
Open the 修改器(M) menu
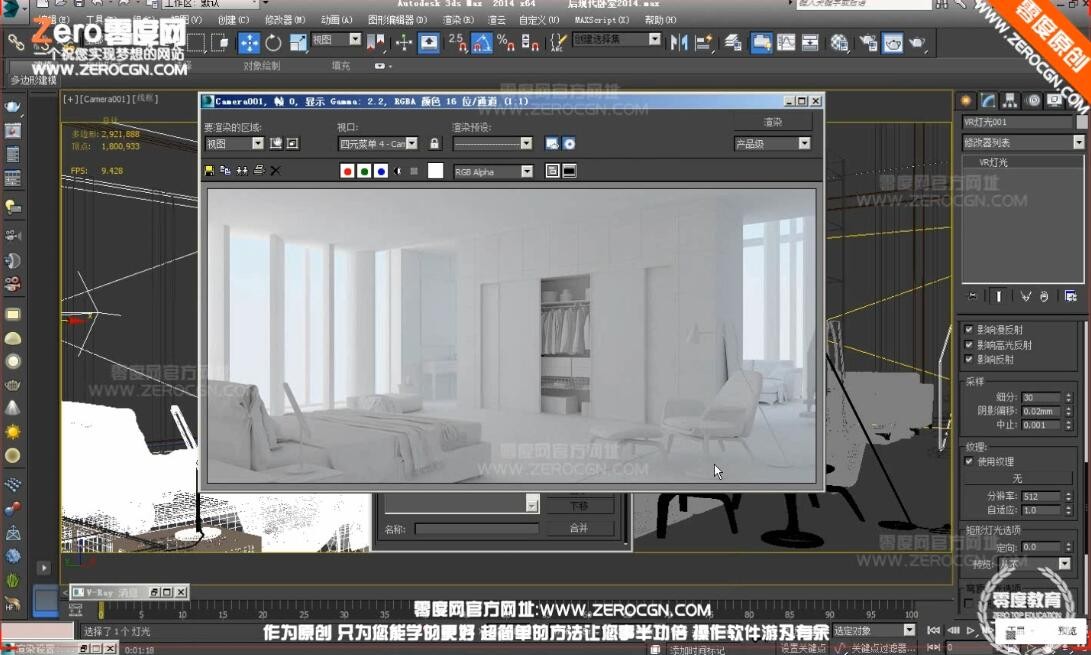(285, 20)
